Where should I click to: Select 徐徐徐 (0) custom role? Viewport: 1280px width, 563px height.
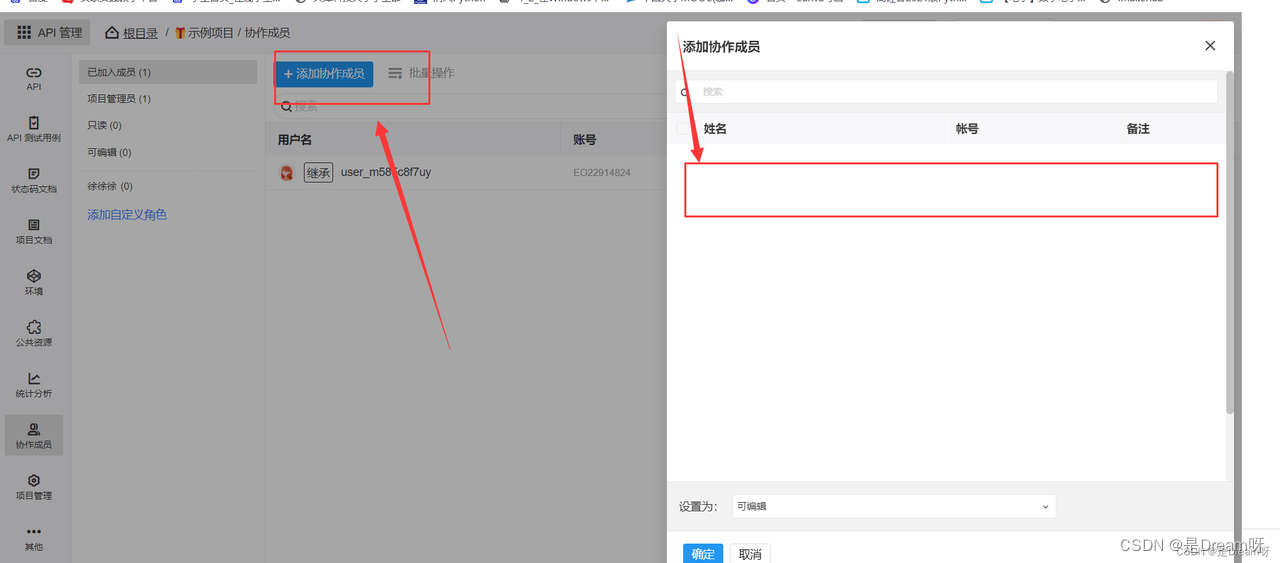110,187
